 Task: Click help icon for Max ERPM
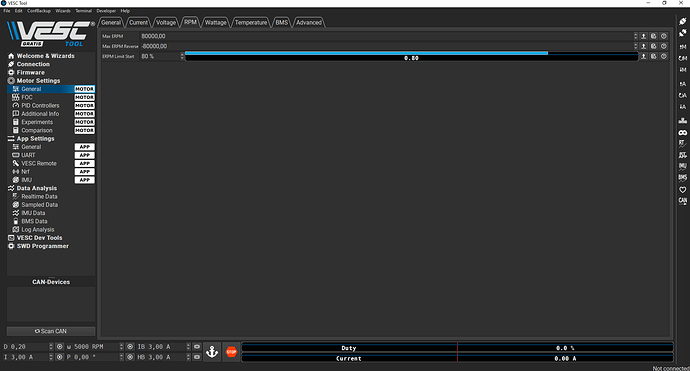coord(664,36)
